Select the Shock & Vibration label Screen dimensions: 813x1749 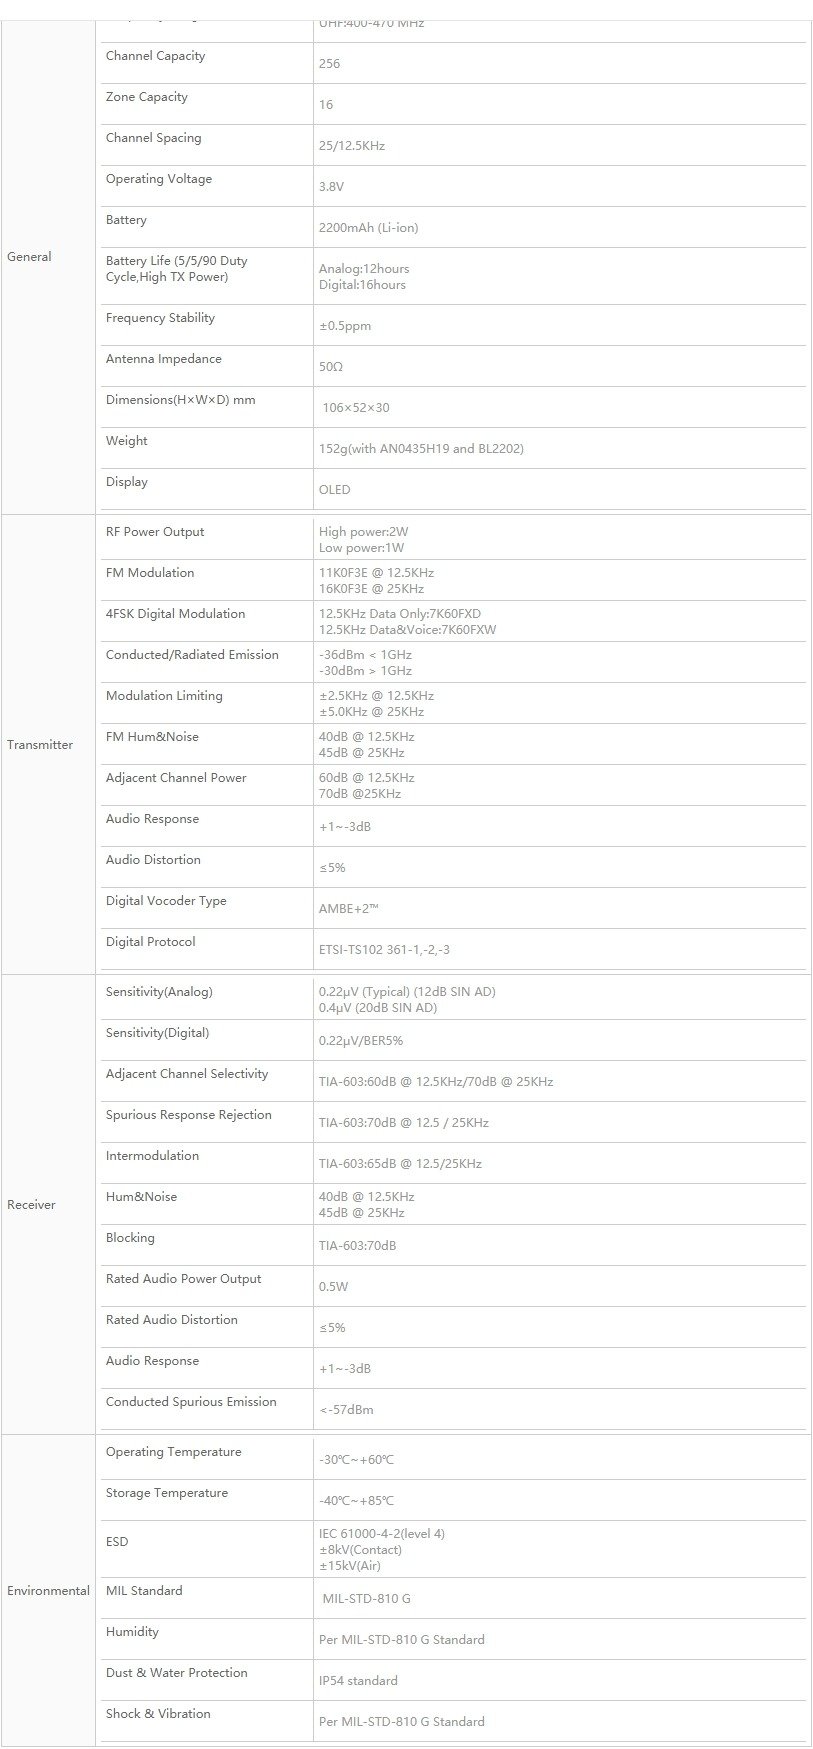tap(158, 1714)
